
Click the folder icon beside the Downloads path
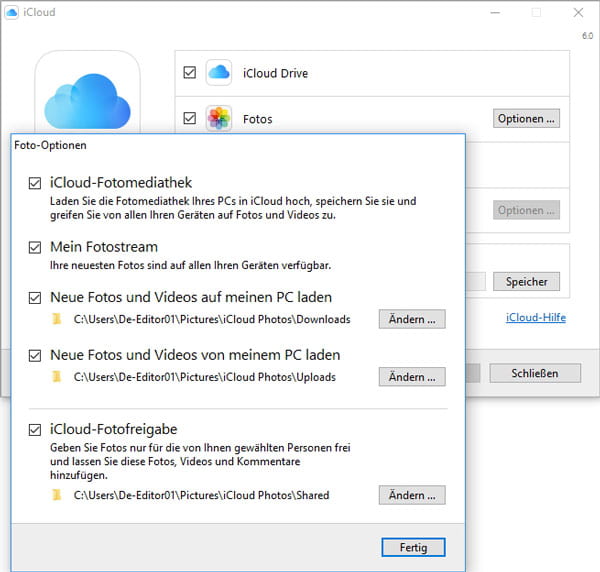[57, 319]
